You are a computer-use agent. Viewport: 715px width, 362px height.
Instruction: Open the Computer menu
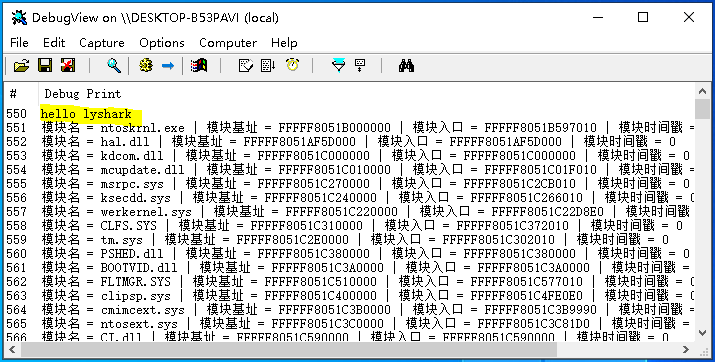pos(228,43)
